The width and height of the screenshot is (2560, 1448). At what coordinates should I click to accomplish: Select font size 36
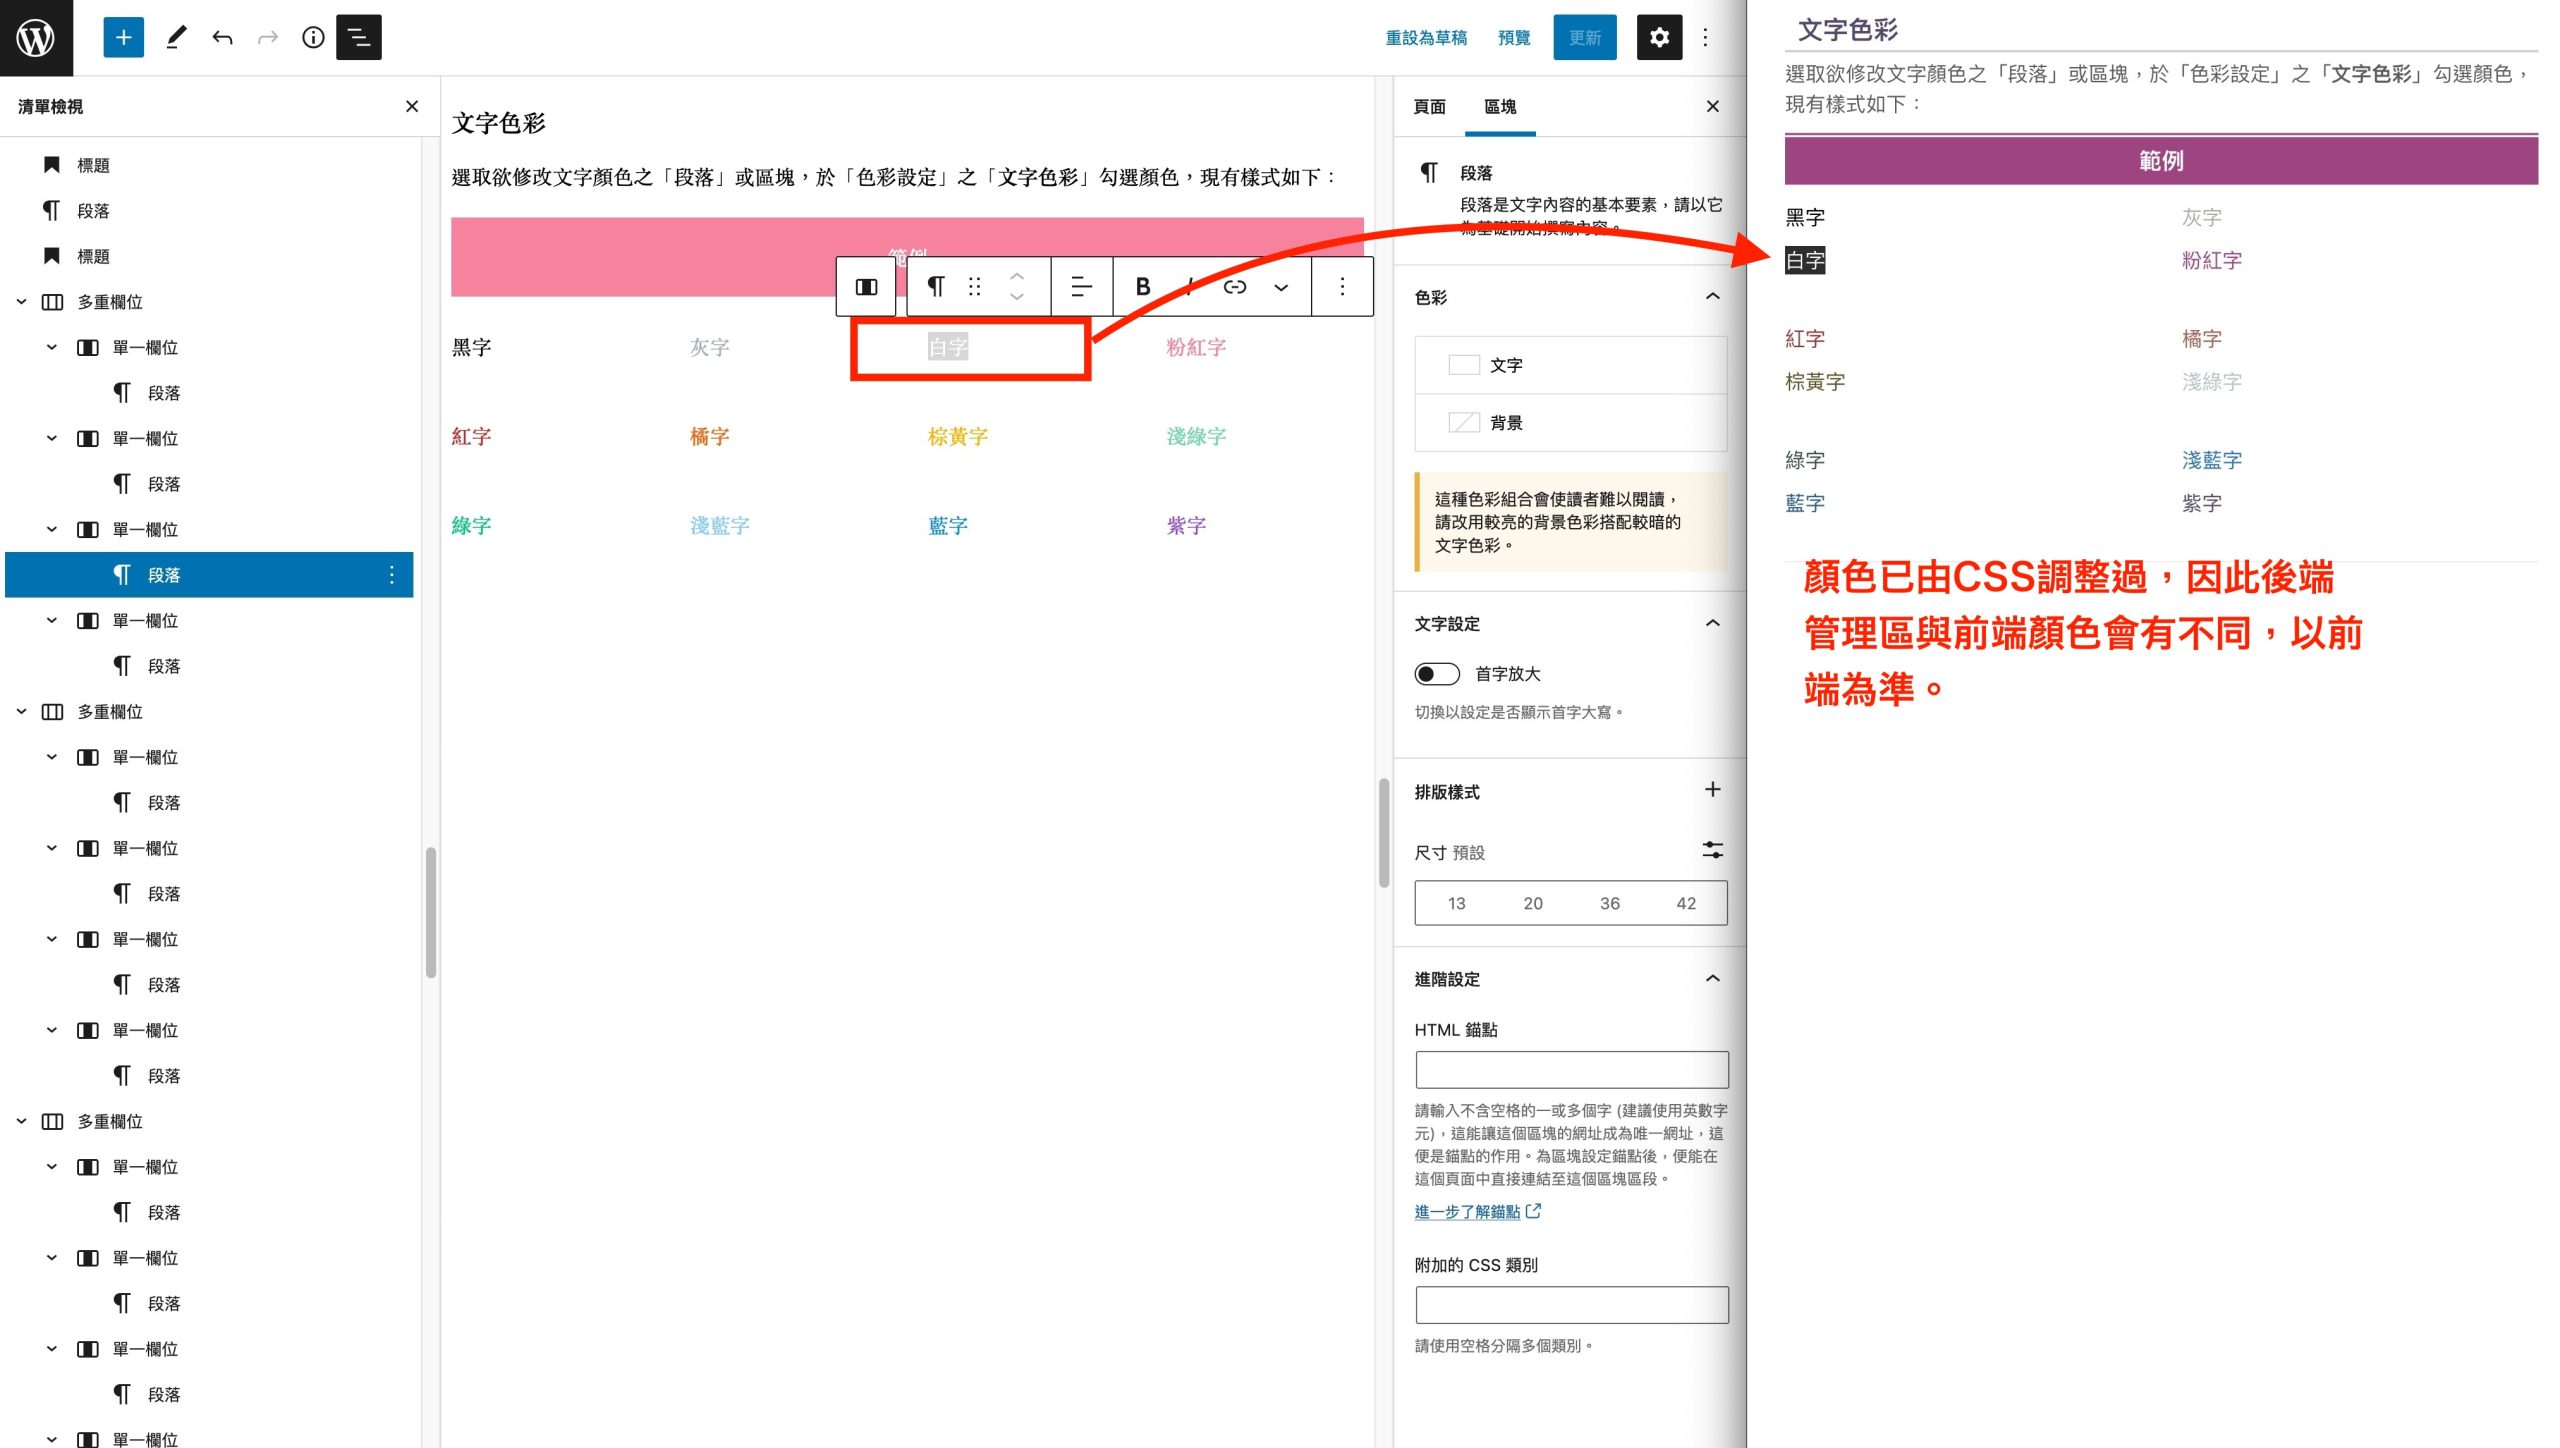[x=1610, y=904]
